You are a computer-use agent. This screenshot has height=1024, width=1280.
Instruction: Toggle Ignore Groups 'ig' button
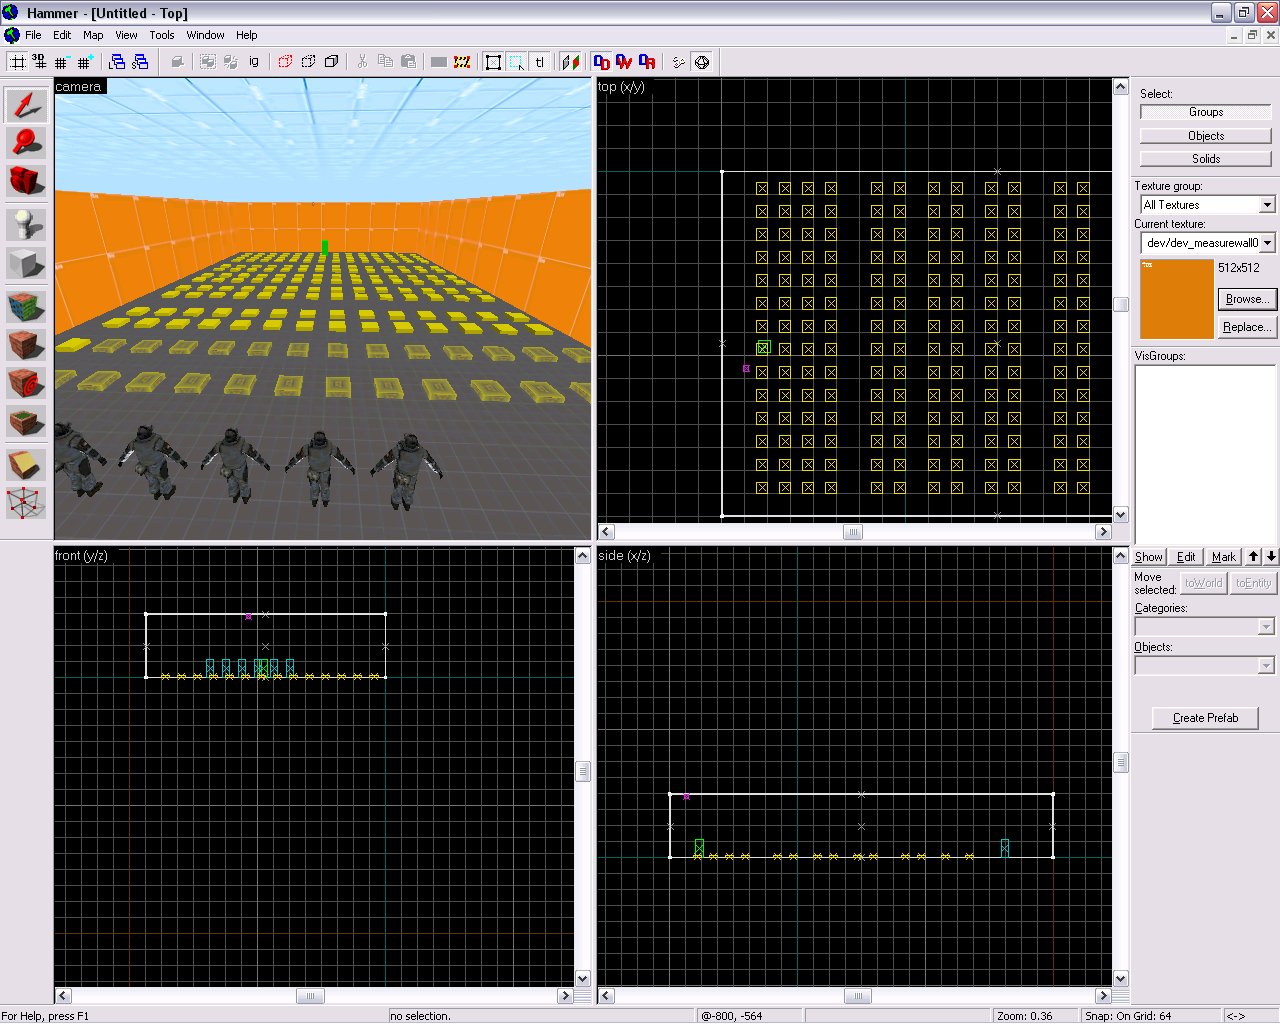254,62
